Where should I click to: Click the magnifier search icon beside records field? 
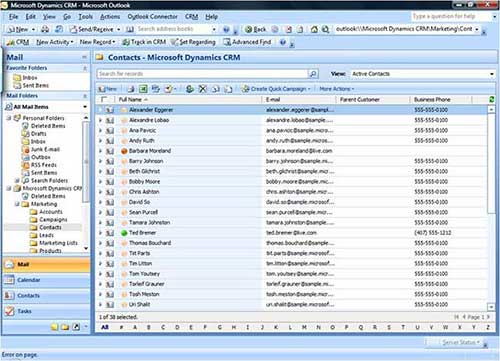(313, 74)
